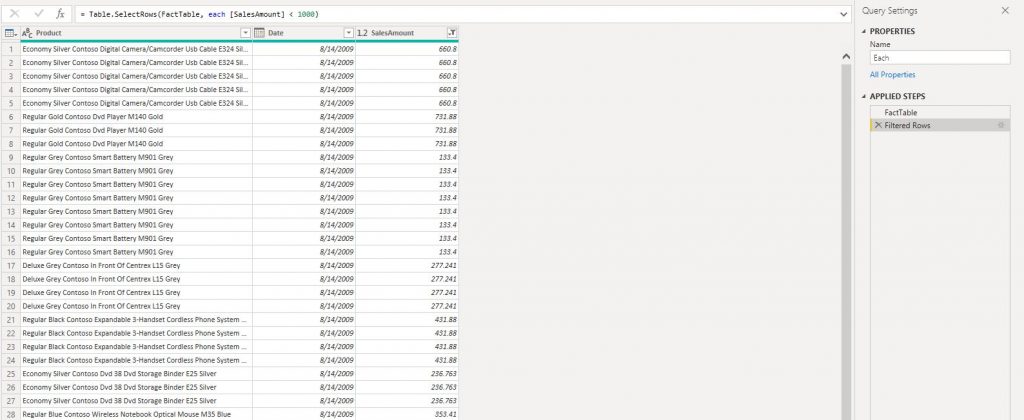
Task: Close the Query Settings pane
Action: click(1004, 10)
